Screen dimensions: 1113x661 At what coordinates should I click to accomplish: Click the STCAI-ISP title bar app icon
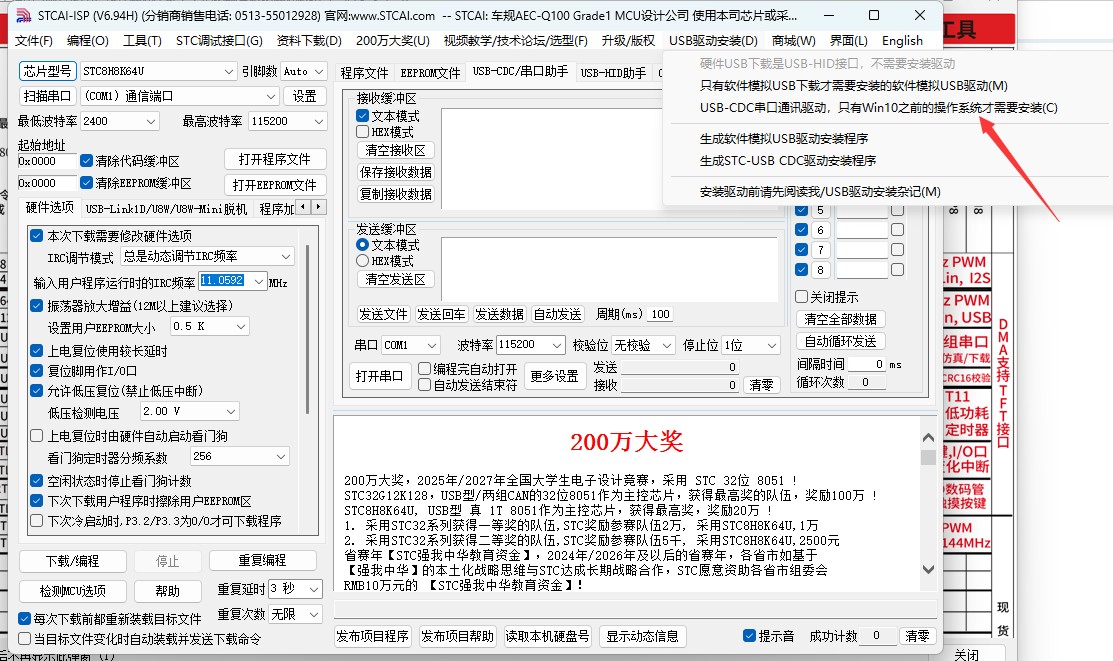(x=23, y=15)
